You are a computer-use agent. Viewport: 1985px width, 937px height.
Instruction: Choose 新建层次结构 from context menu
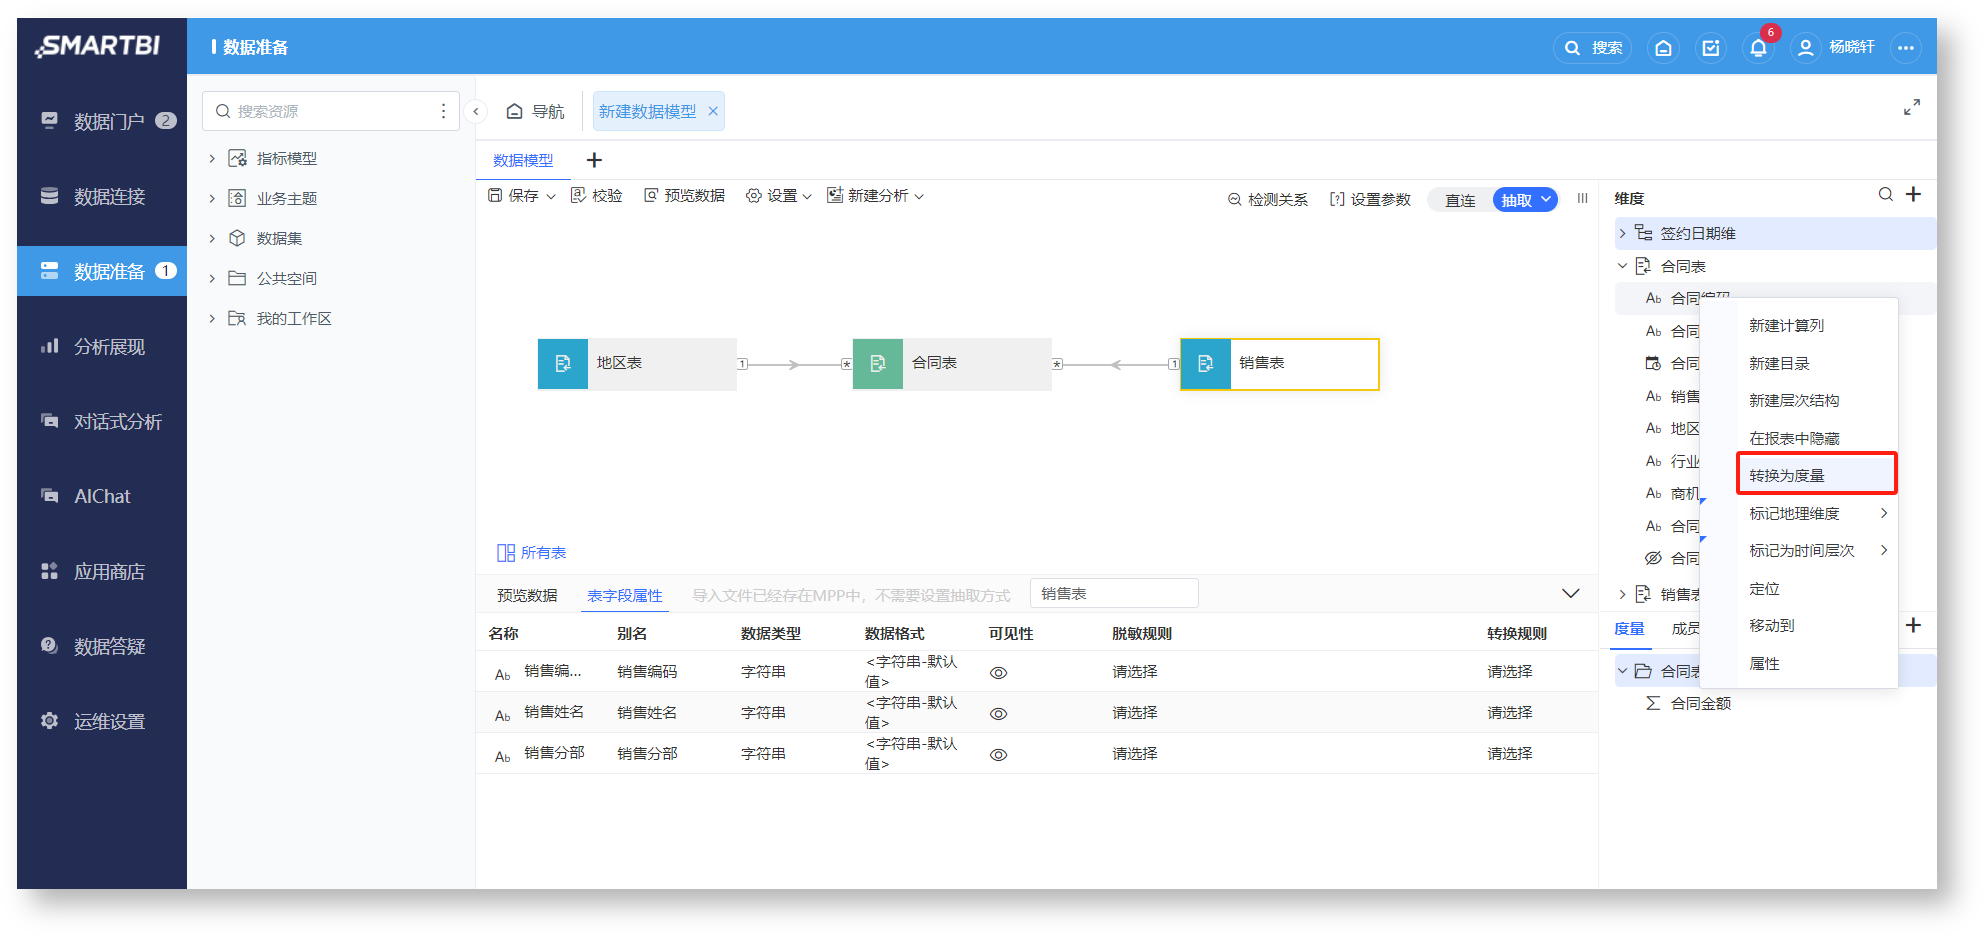click(1794, 401)
